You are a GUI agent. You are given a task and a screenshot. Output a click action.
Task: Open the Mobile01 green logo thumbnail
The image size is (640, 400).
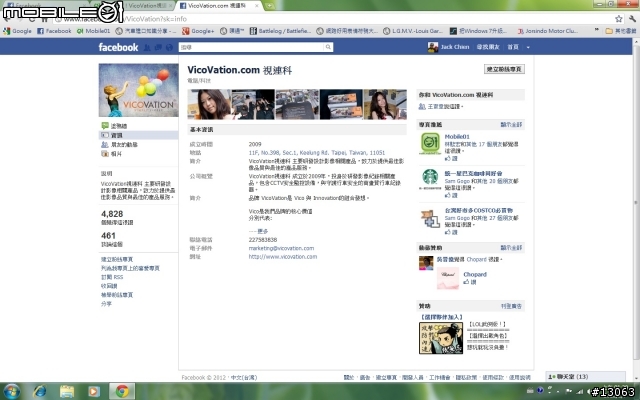click(x=430, y=143)
